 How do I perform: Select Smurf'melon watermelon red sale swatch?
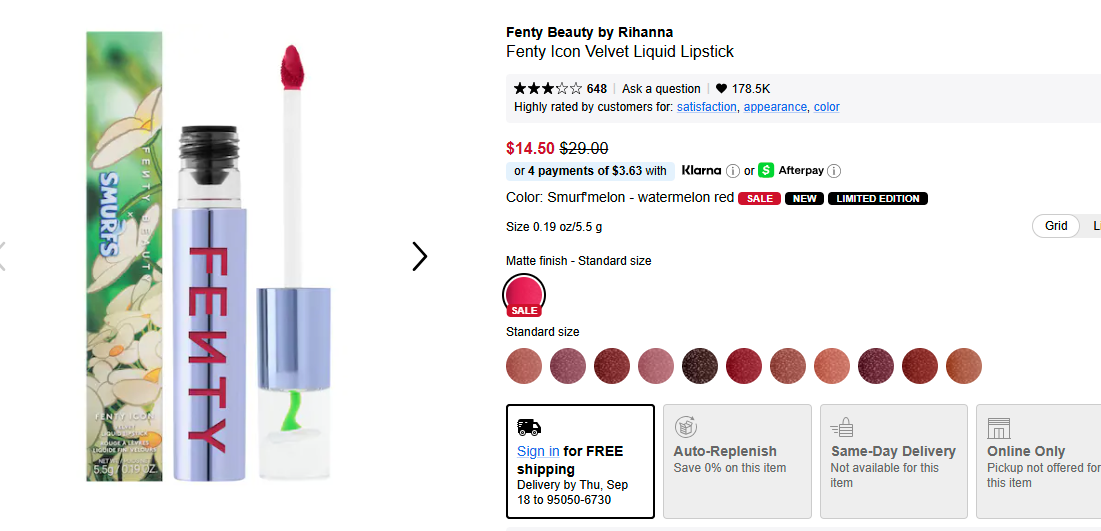[x=525, y=293]
